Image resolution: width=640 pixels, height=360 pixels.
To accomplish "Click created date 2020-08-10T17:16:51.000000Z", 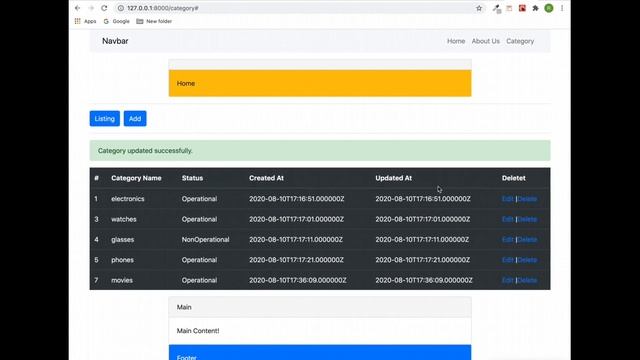I will click(x=297, y=199).
